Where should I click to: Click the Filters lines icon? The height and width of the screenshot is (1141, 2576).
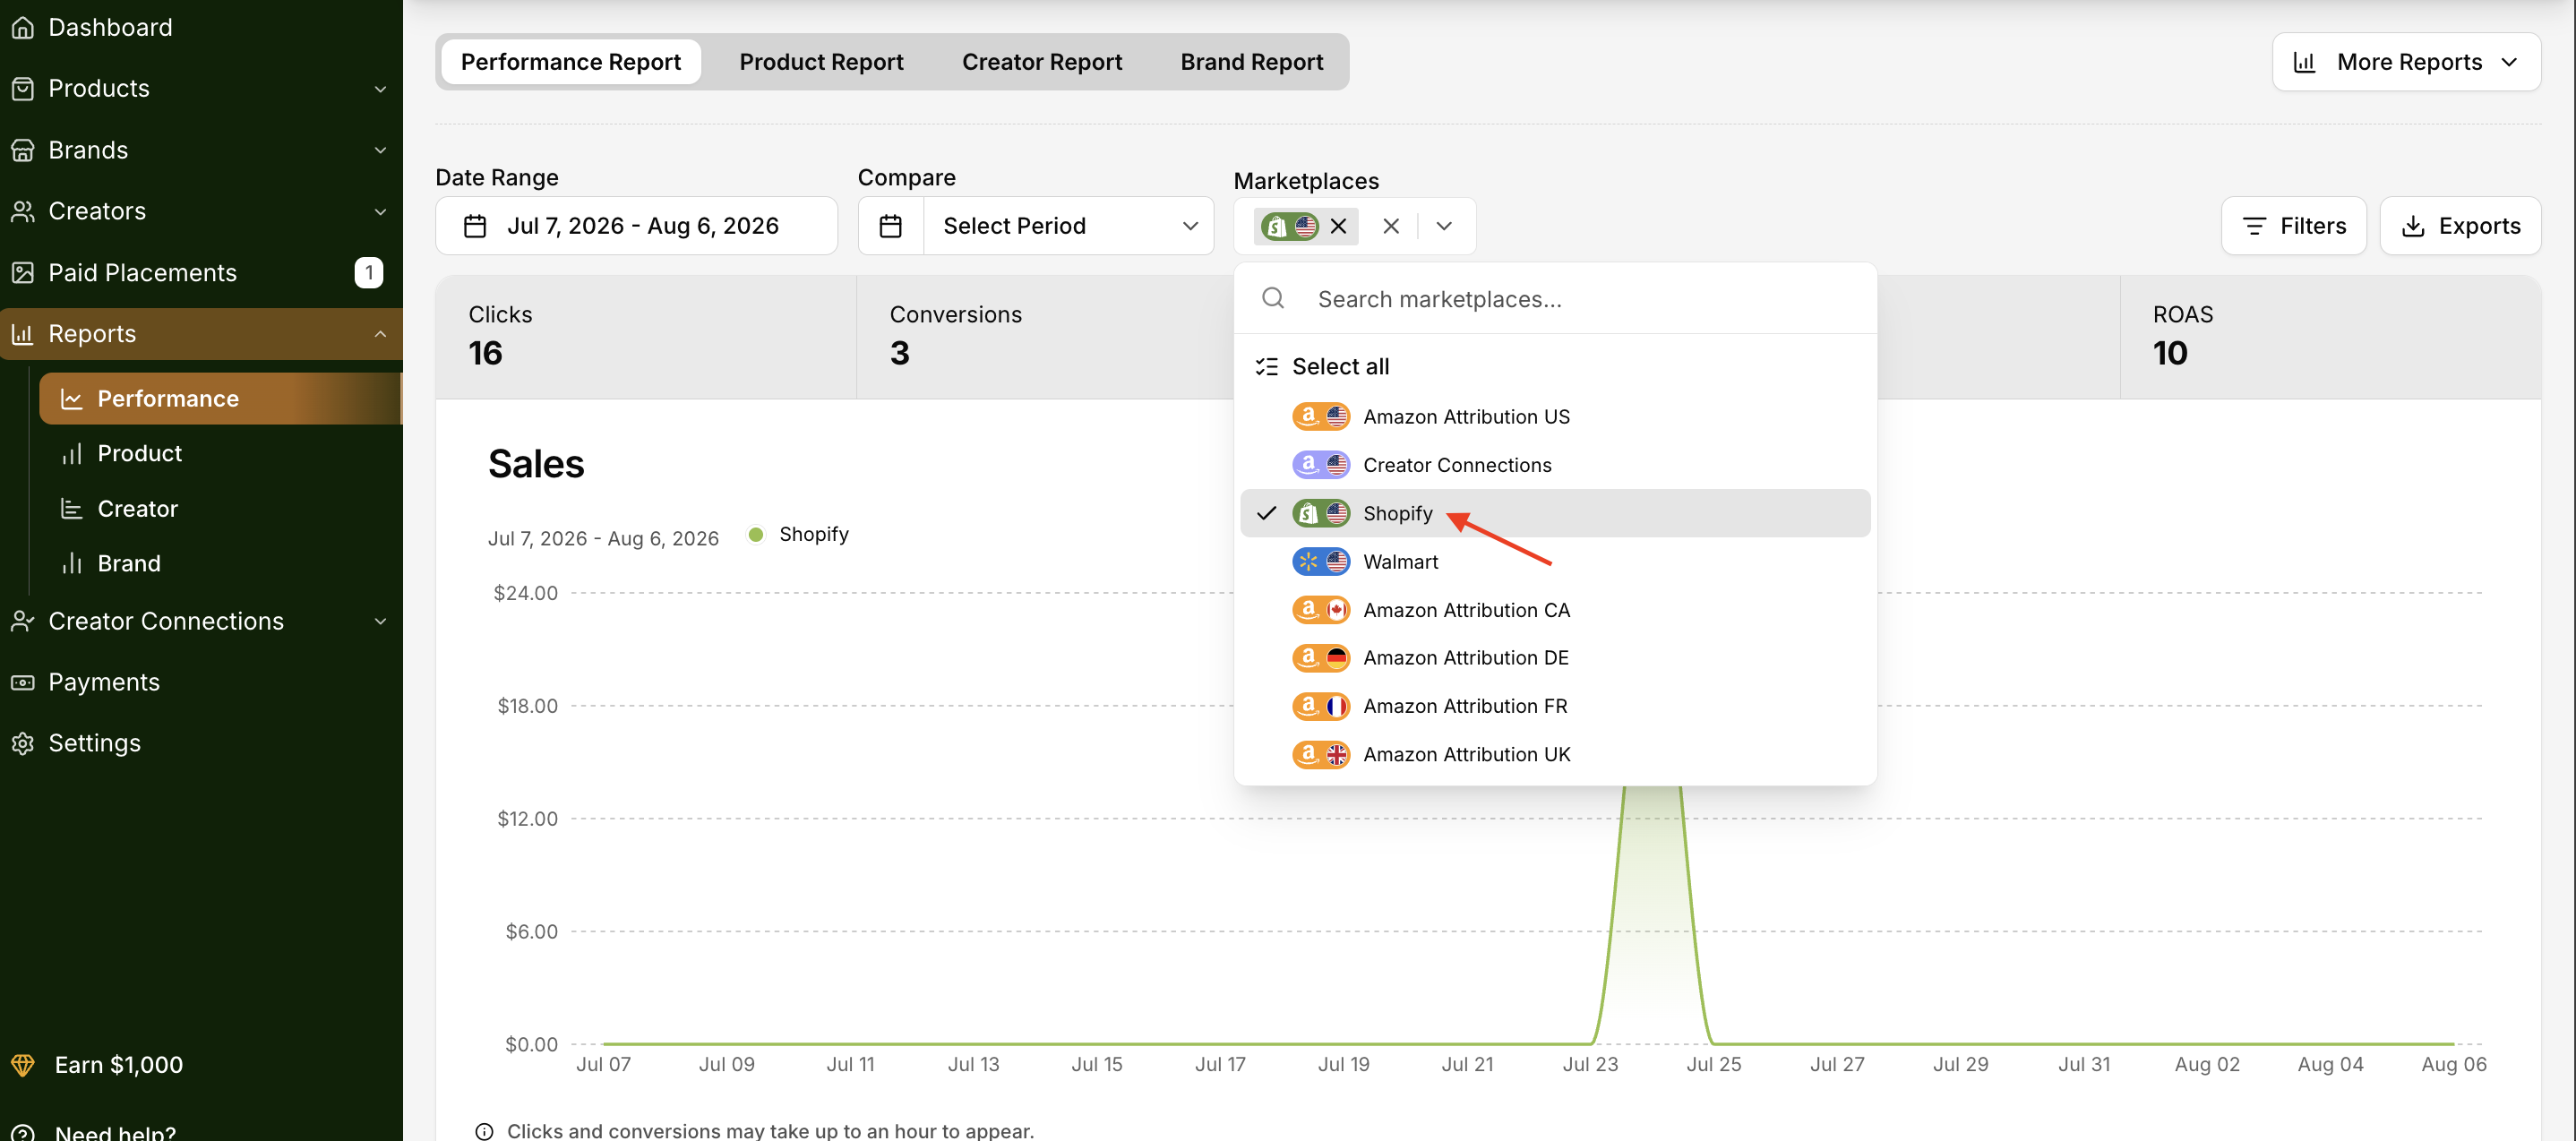2254,226
